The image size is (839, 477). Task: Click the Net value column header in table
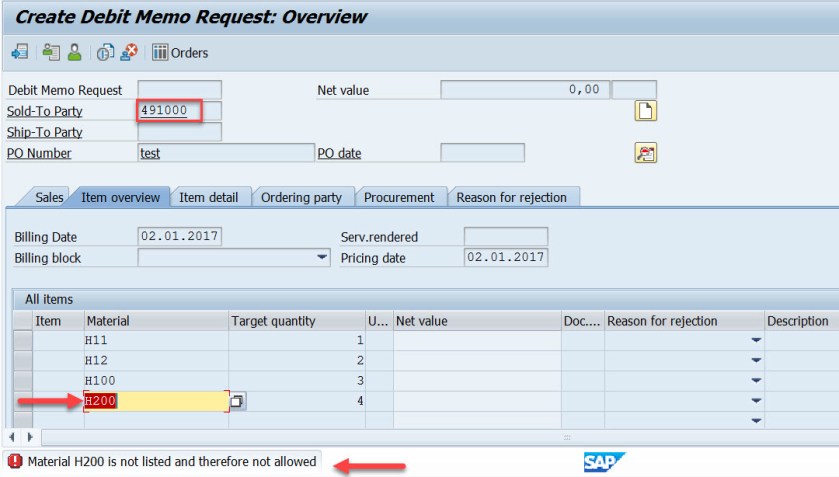point(477,321)
